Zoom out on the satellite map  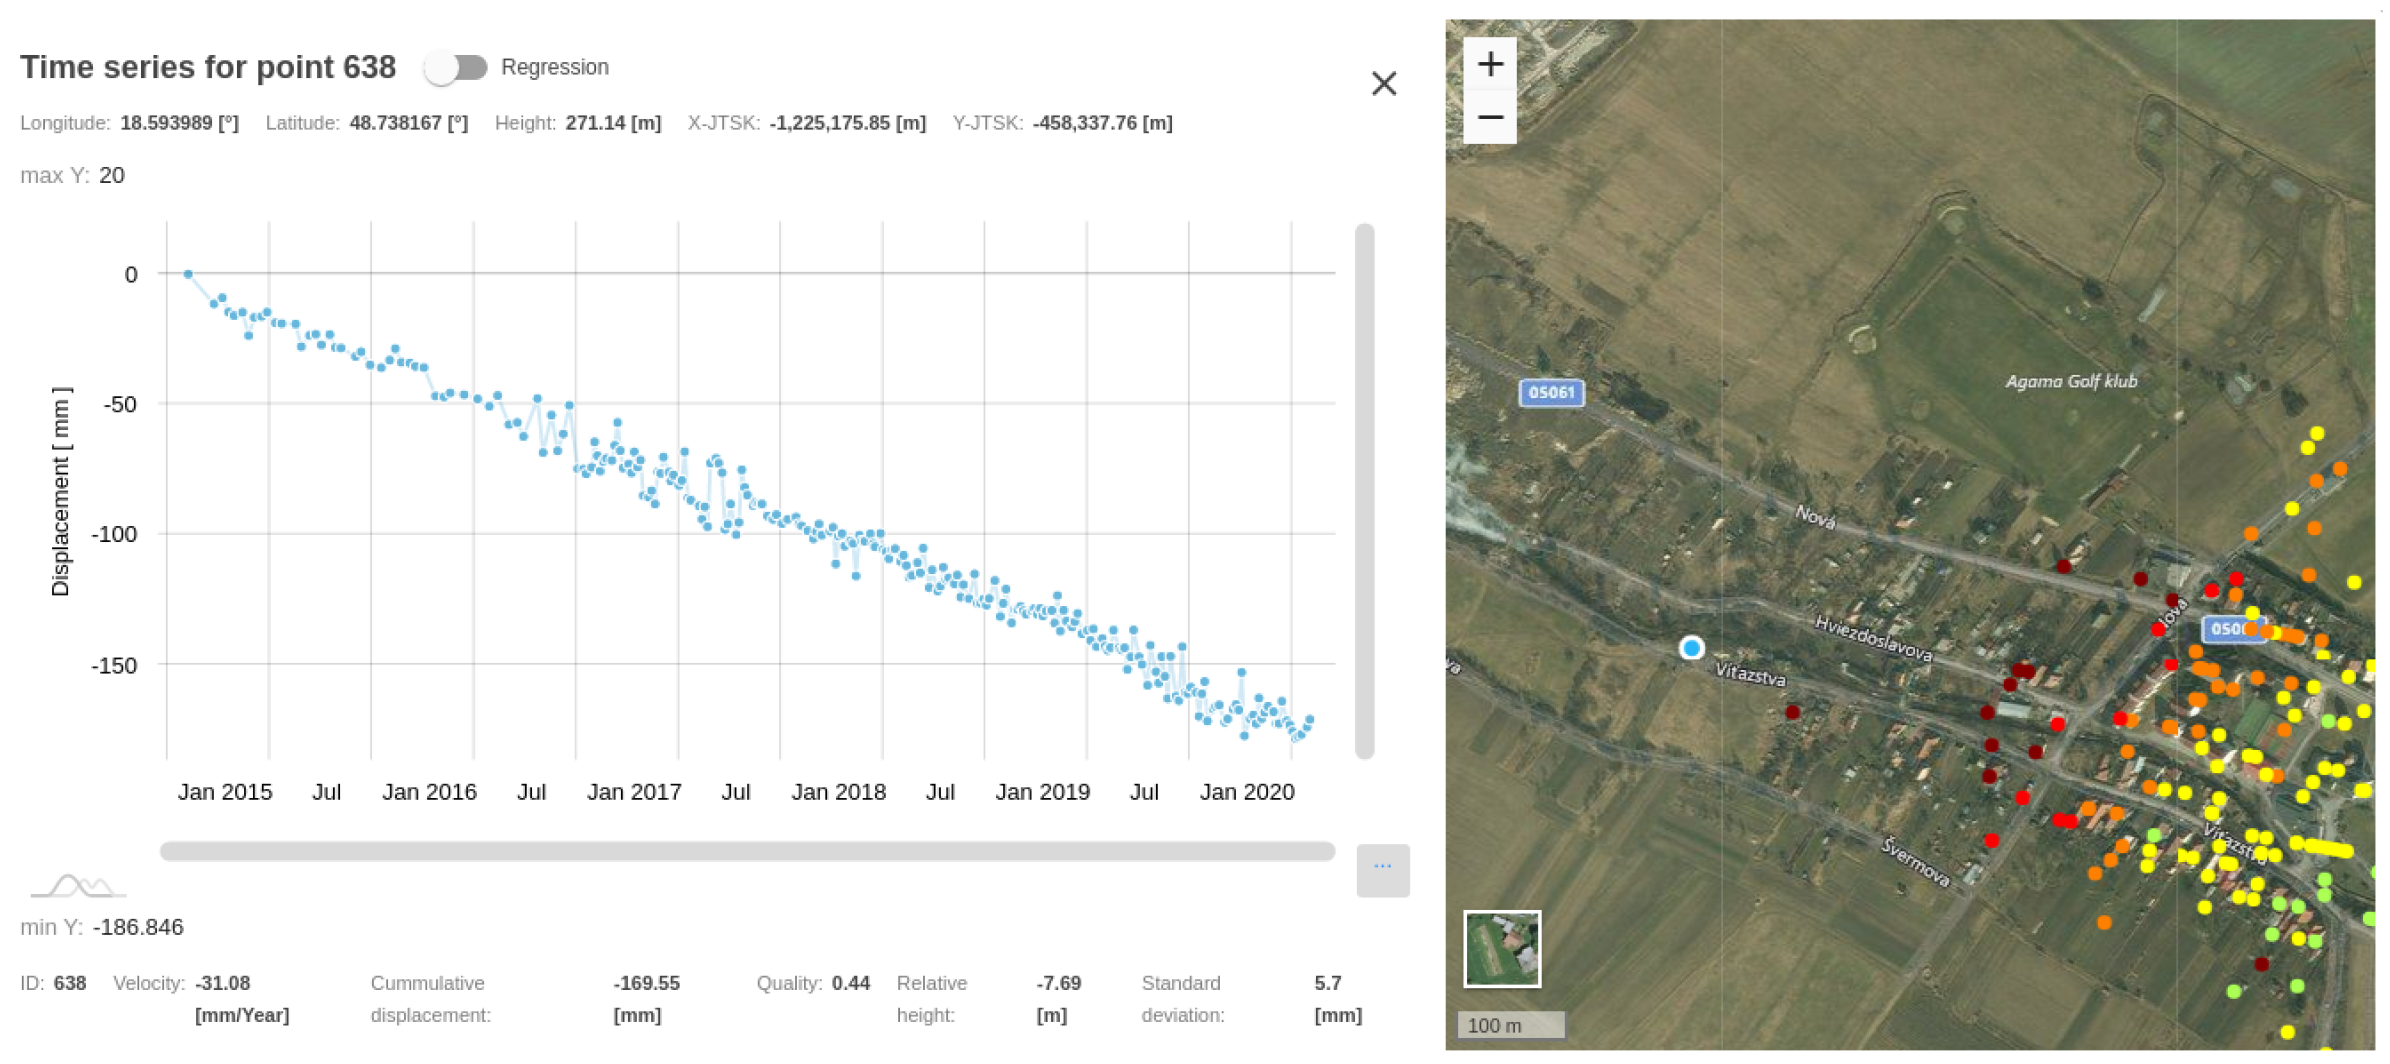[x=1490, y=117]
